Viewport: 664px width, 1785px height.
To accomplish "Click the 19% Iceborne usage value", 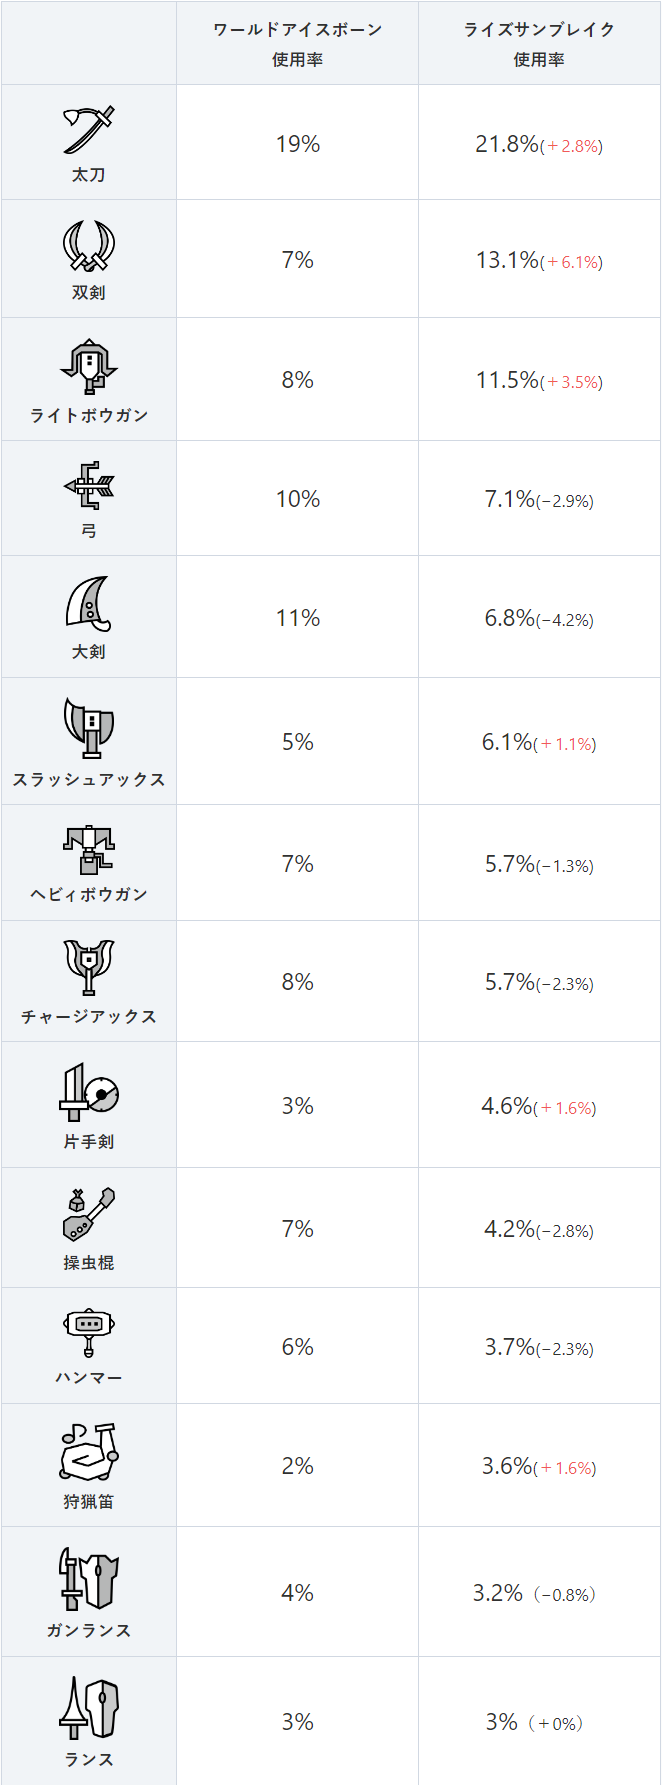I will coord(297,144).
